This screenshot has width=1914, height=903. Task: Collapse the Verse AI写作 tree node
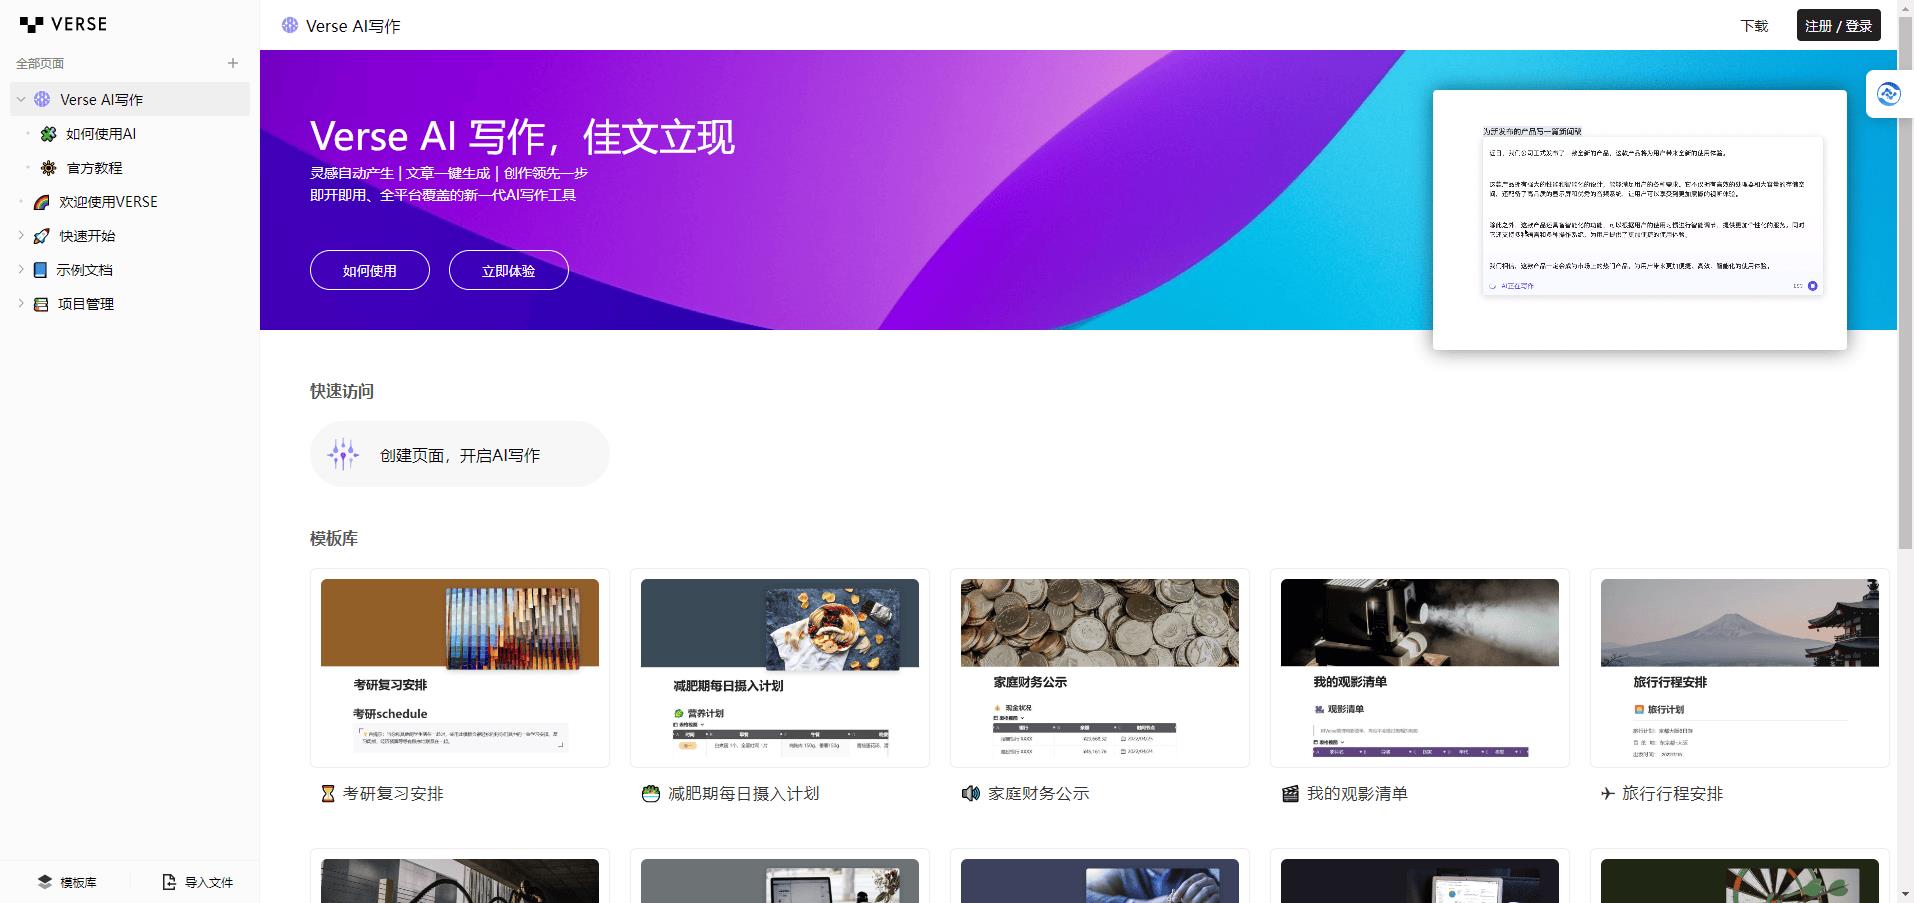21,99
